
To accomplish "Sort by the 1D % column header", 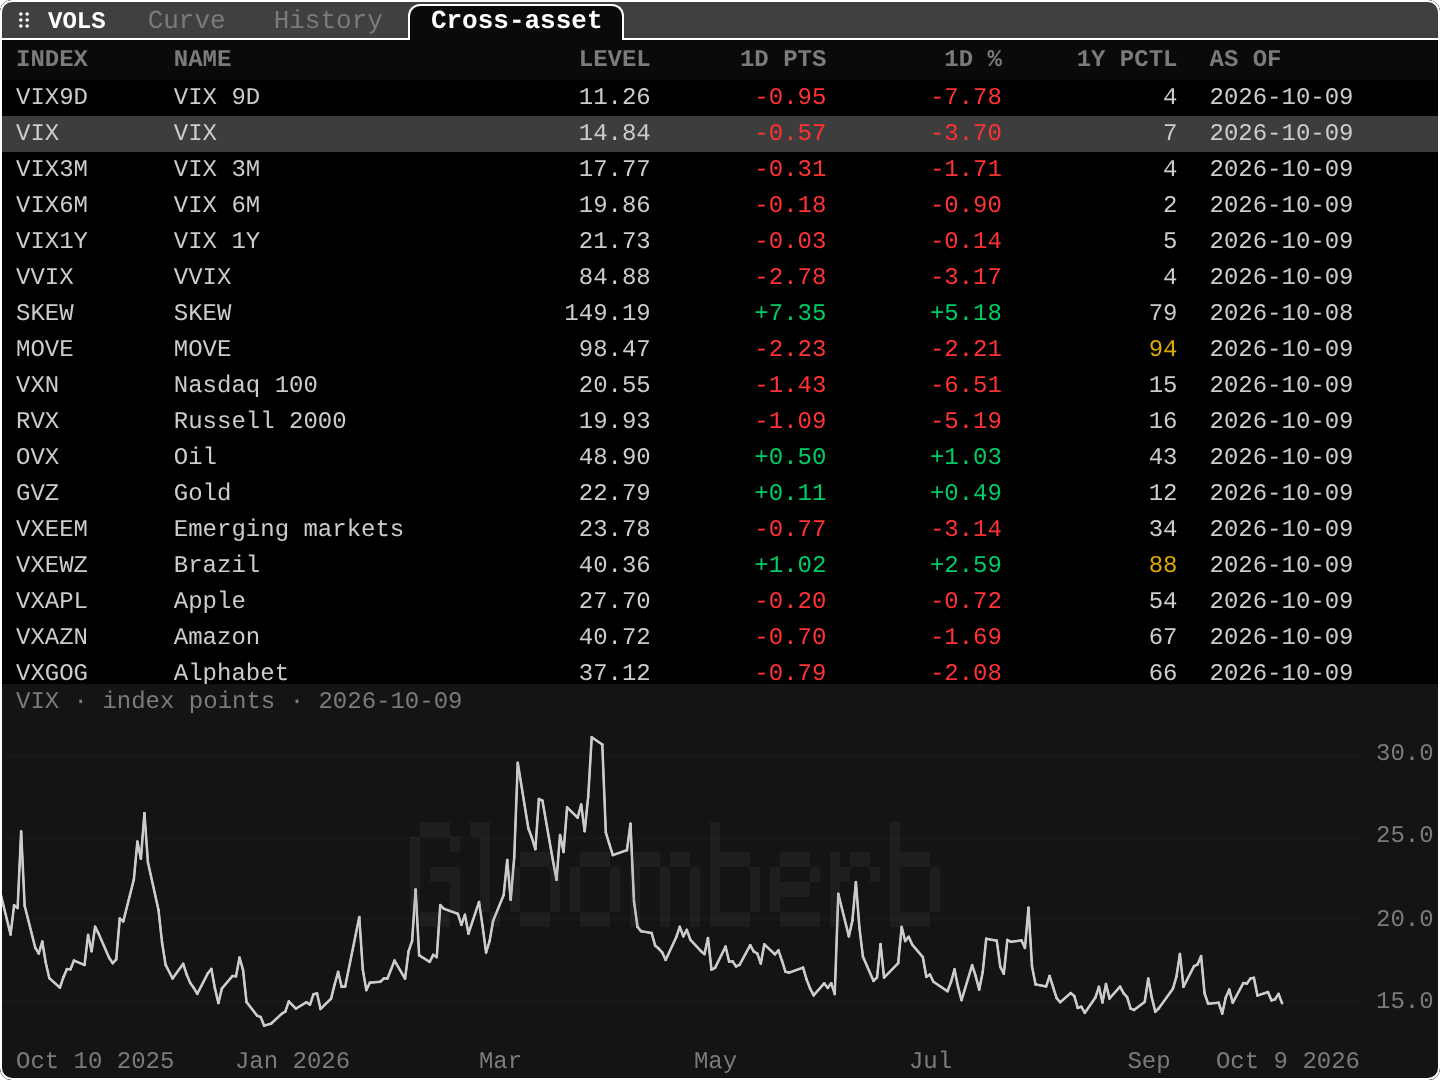I will (x=973, y=59).
